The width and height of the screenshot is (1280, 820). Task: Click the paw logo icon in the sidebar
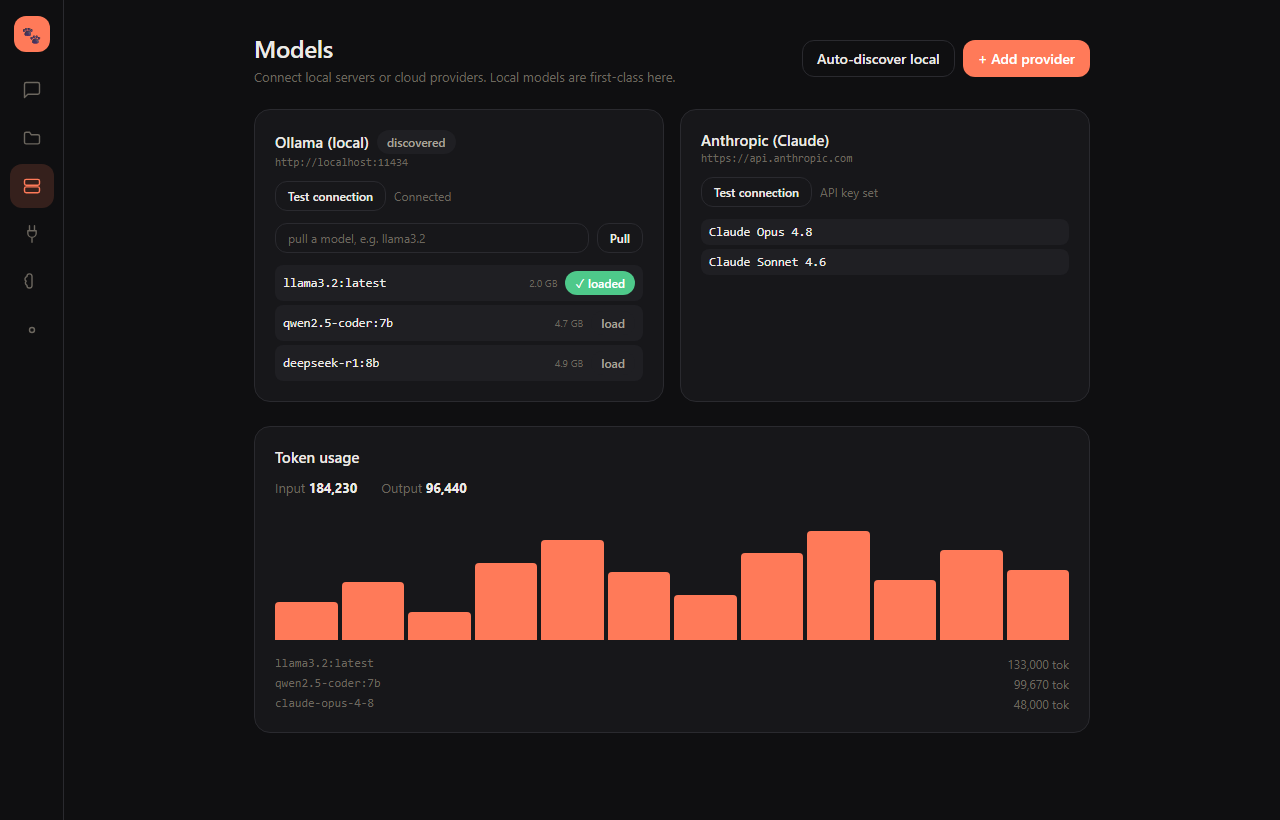(x=32, y=34)
